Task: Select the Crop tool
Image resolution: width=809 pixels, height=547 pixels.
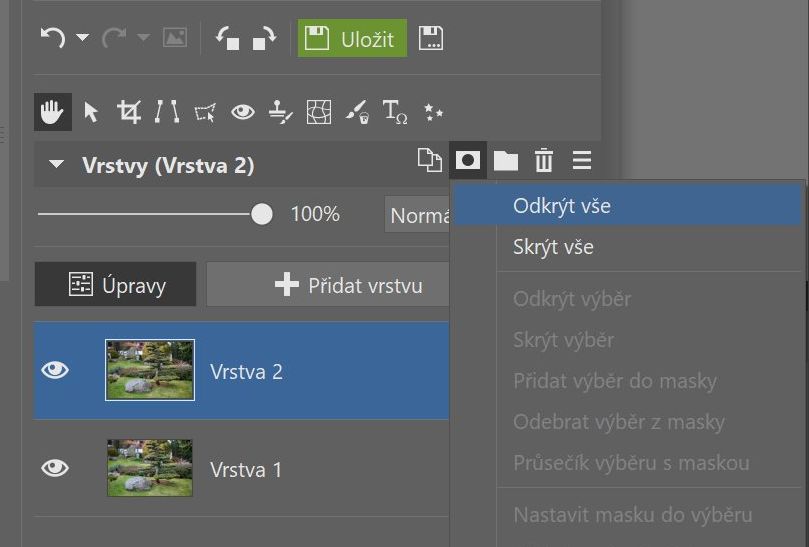Action: 129,112
